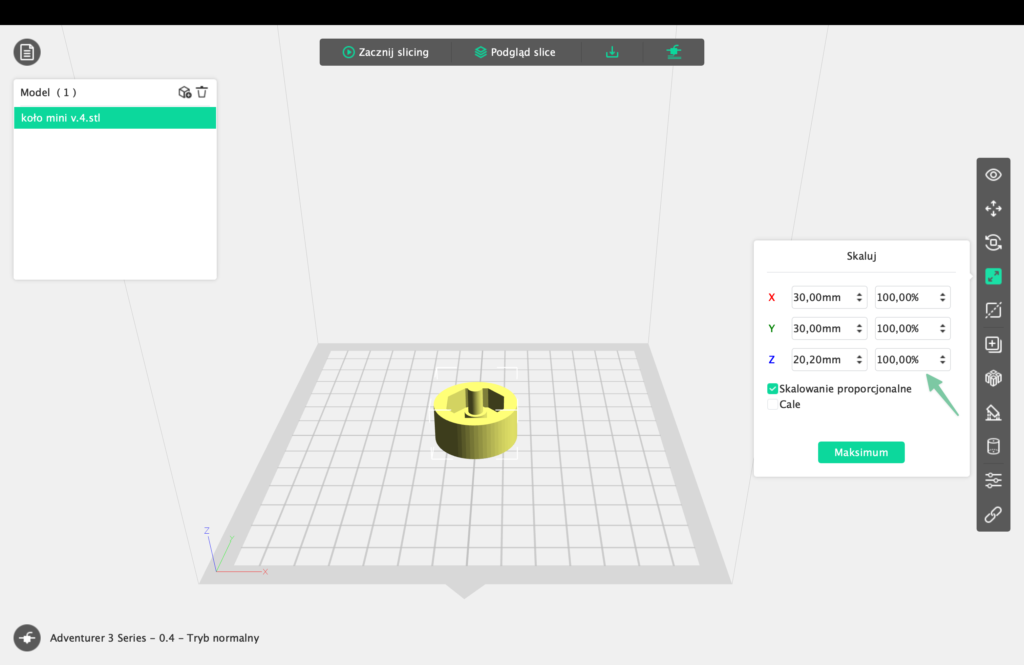Click the stepper arrows of Z percent field

tap(942, 360)
